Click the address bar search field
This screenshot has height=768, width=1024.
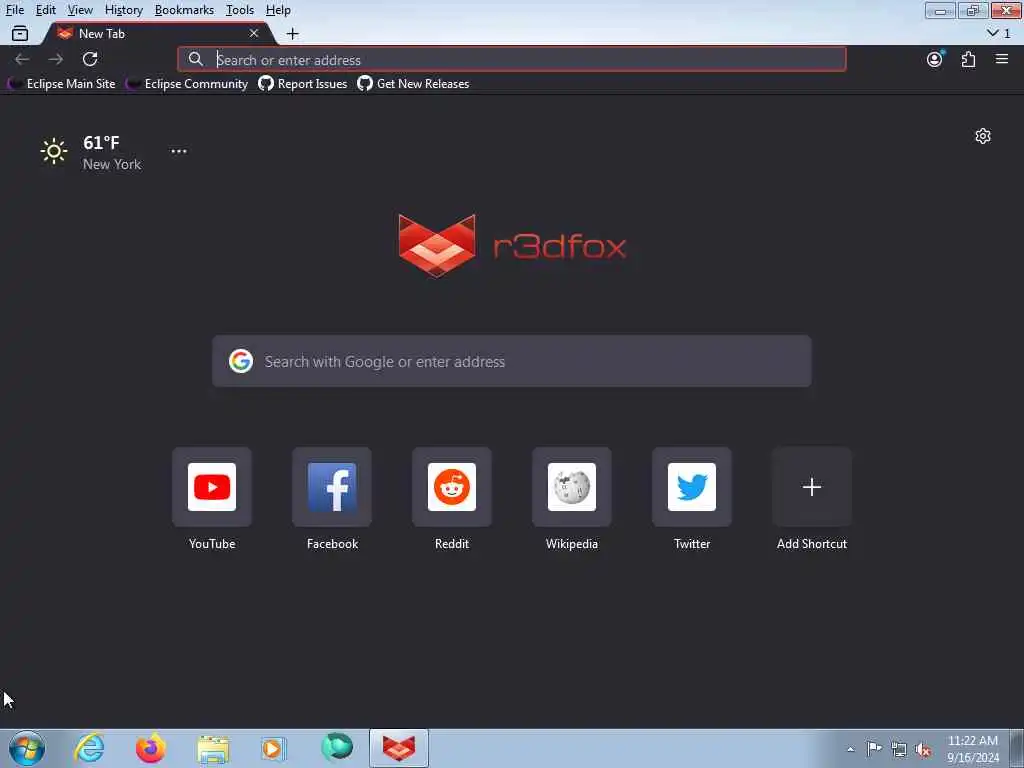511,59
